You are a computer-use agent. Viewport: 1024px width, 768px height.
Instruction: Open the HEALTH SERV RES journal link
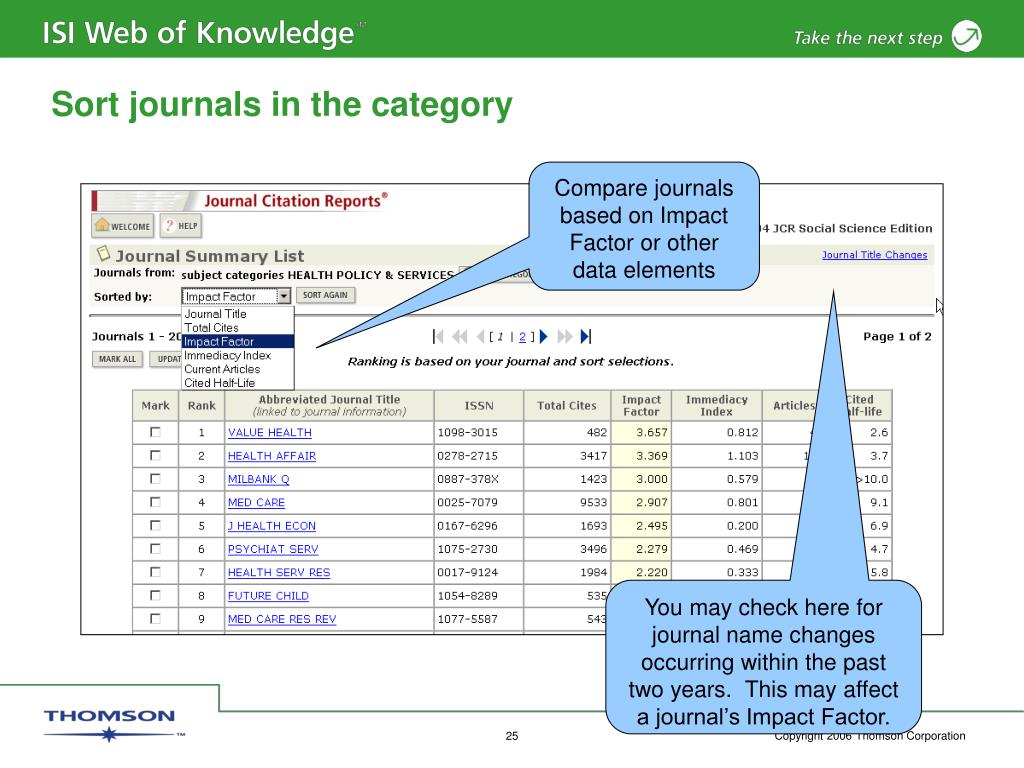pyautogui.click(x=279, y=573)
